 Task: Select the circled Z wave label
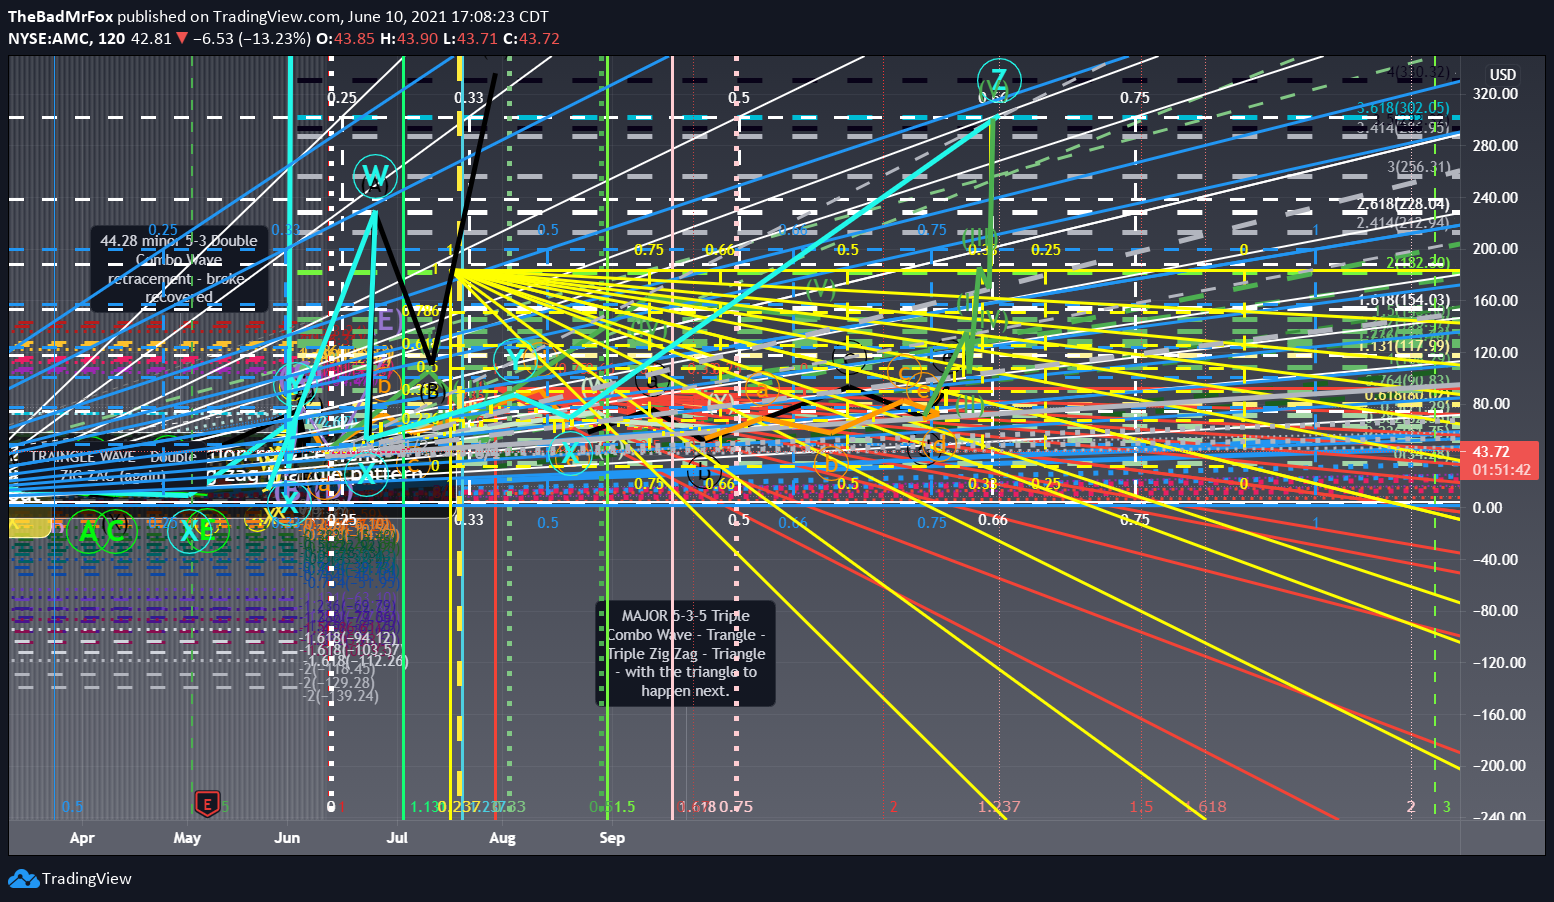[x=998, y=81]
